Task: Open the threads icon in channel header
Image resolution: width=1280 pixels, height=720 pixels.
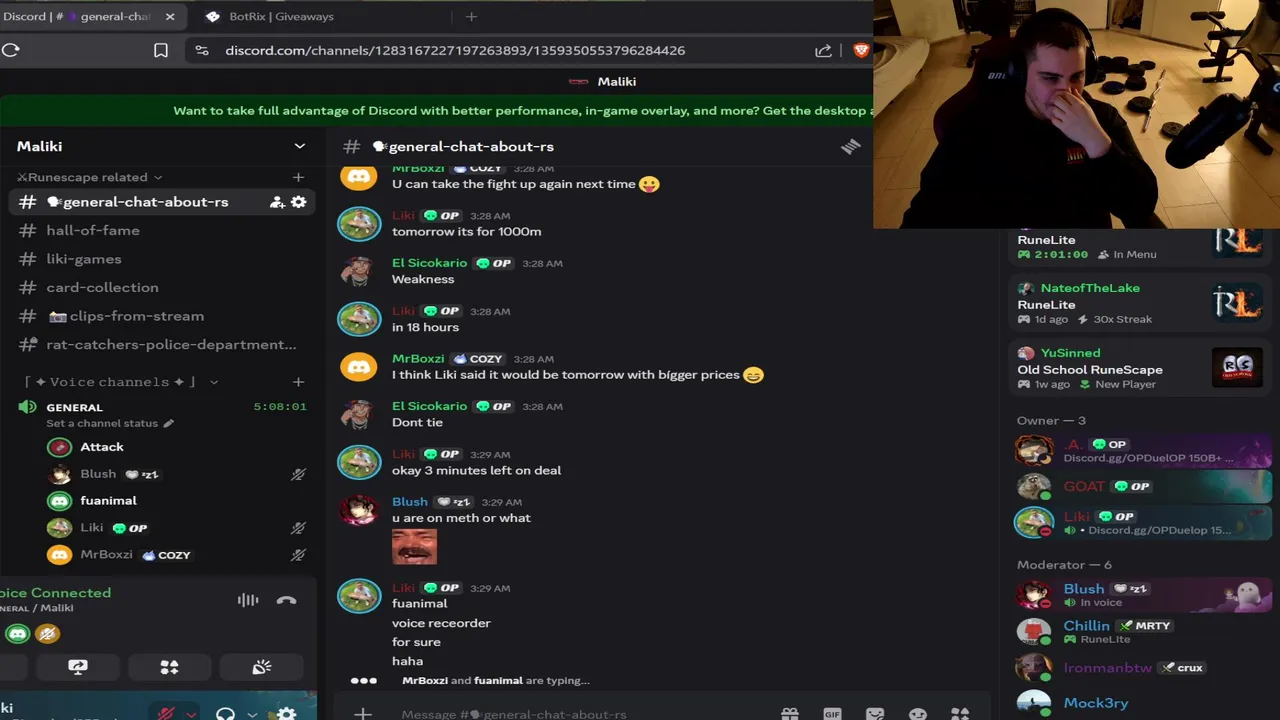Action: point(850,146)
